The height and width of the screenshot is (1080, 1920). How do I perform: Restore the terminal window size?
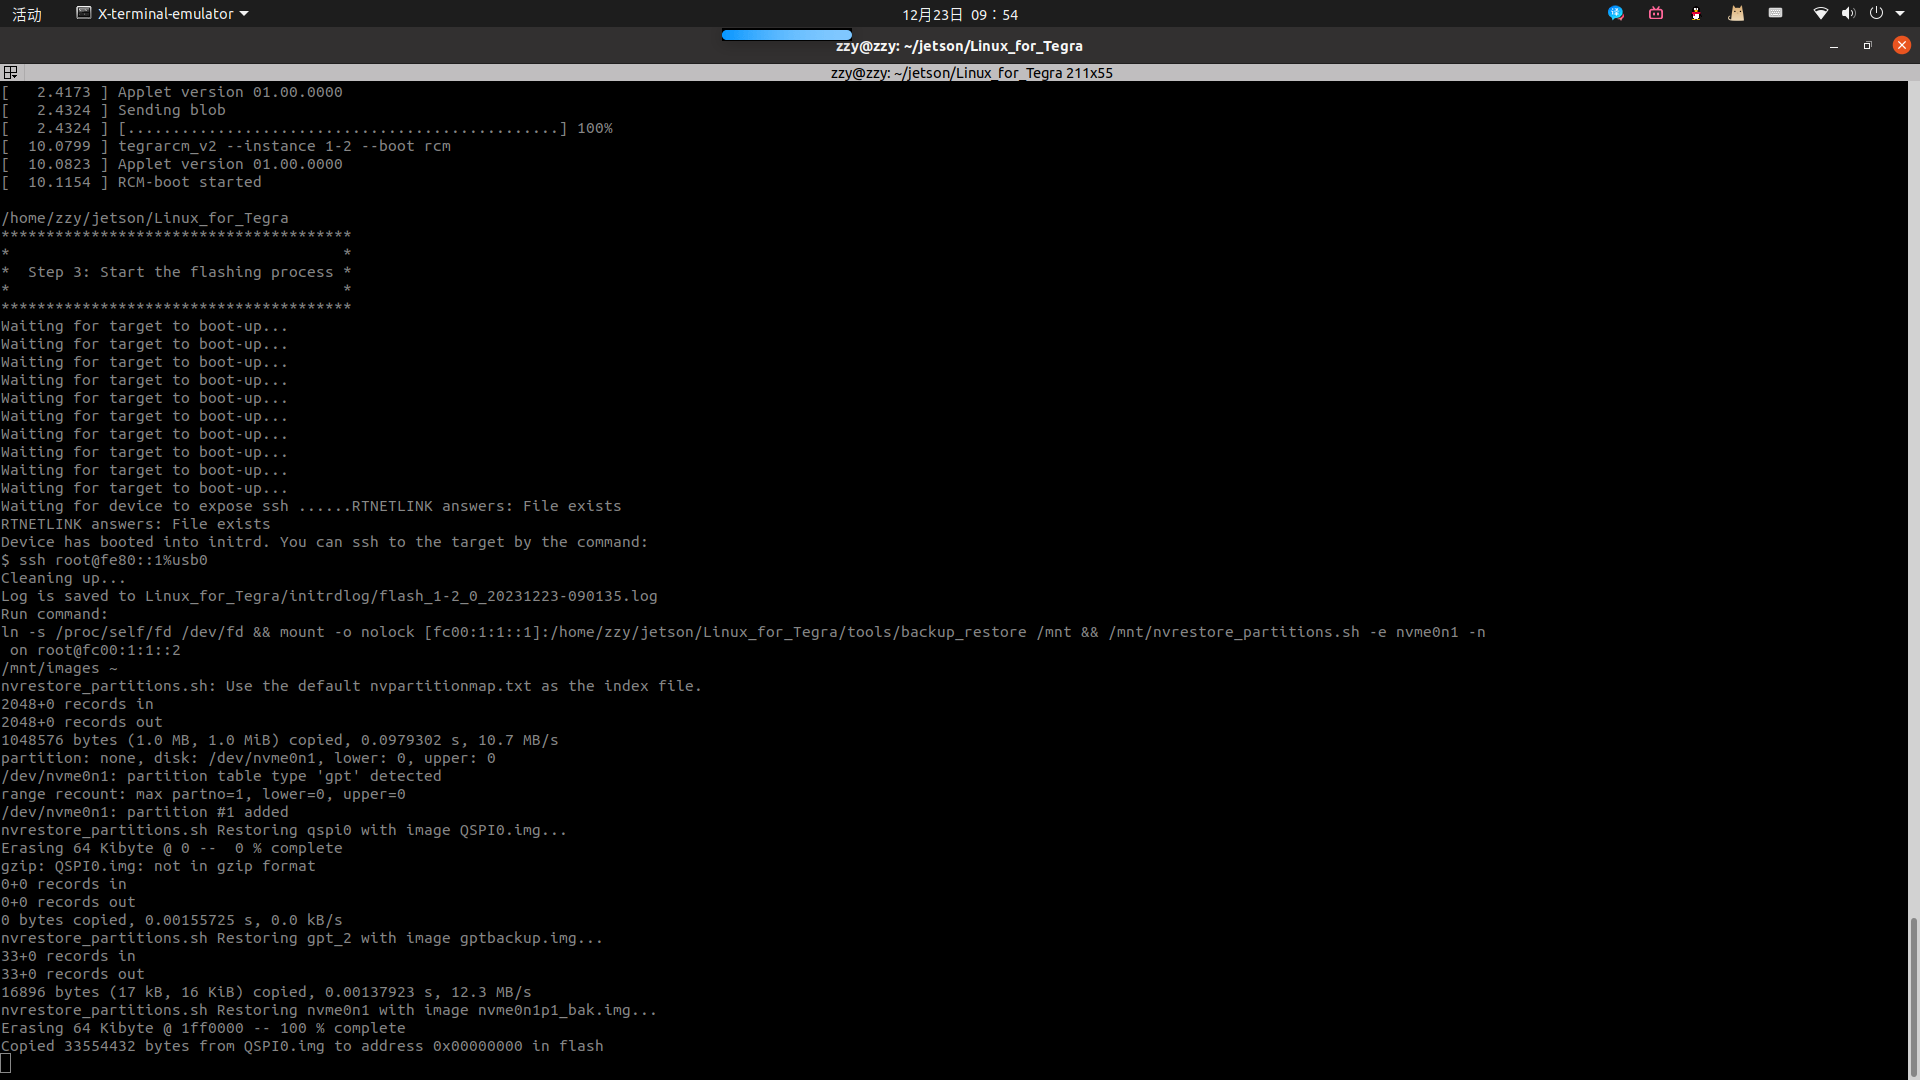click(x=1867, y=46)
